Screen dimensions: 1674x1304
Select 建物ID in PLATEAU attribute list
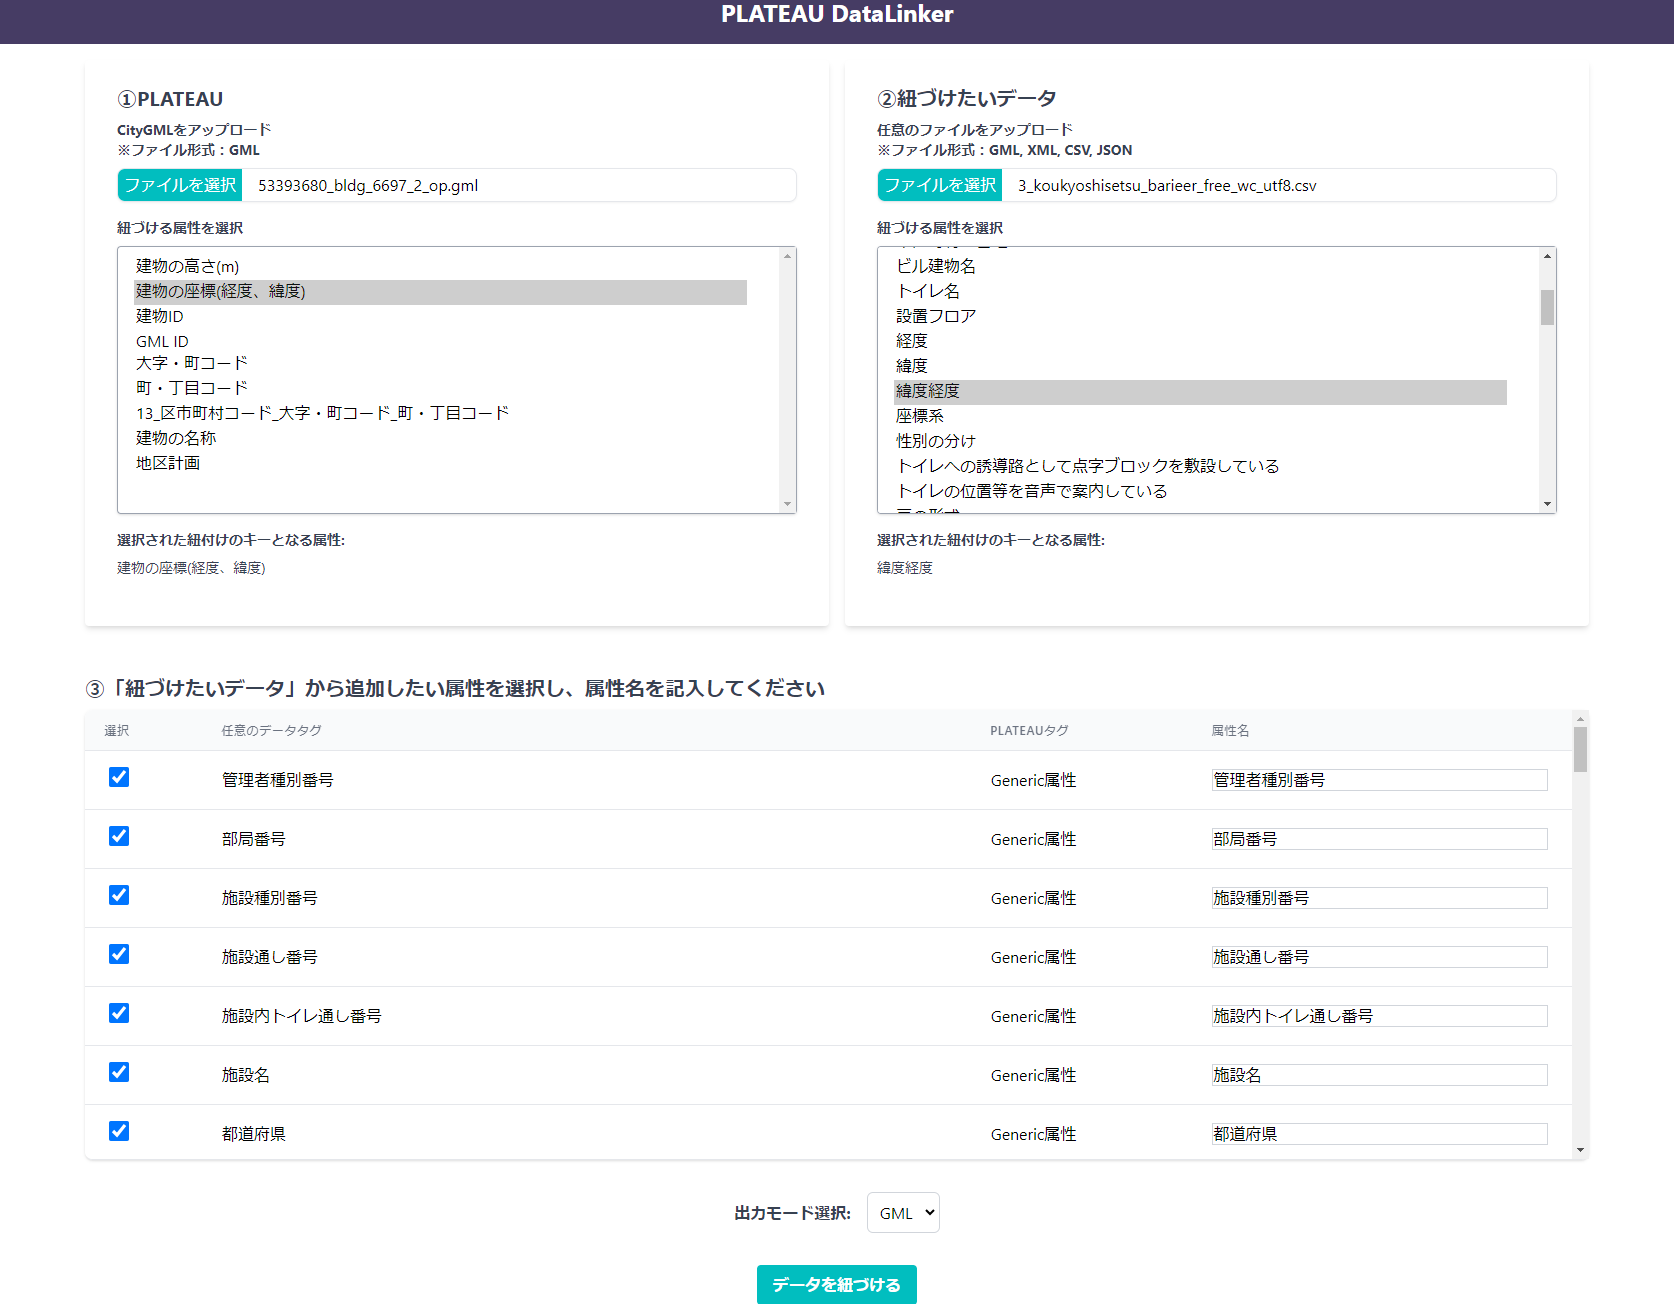click(x=440, y=316)
